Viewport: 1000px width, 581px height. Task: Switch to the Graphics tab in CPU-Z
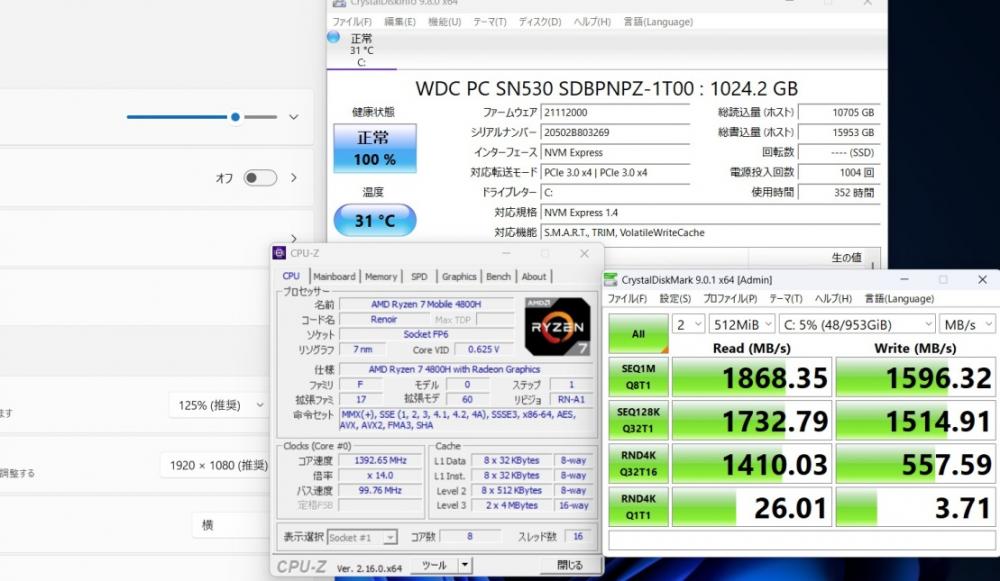459,276
